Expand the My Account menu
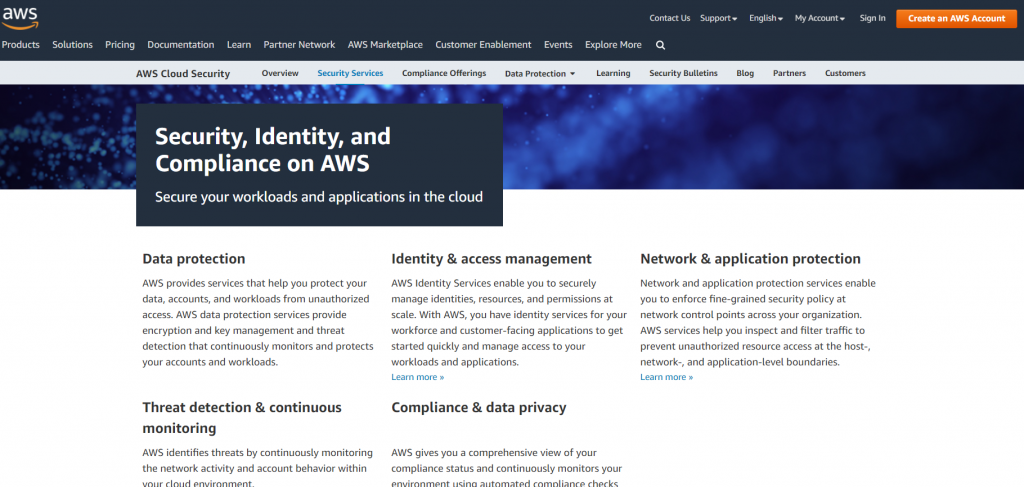 click(x=820, y=18)
